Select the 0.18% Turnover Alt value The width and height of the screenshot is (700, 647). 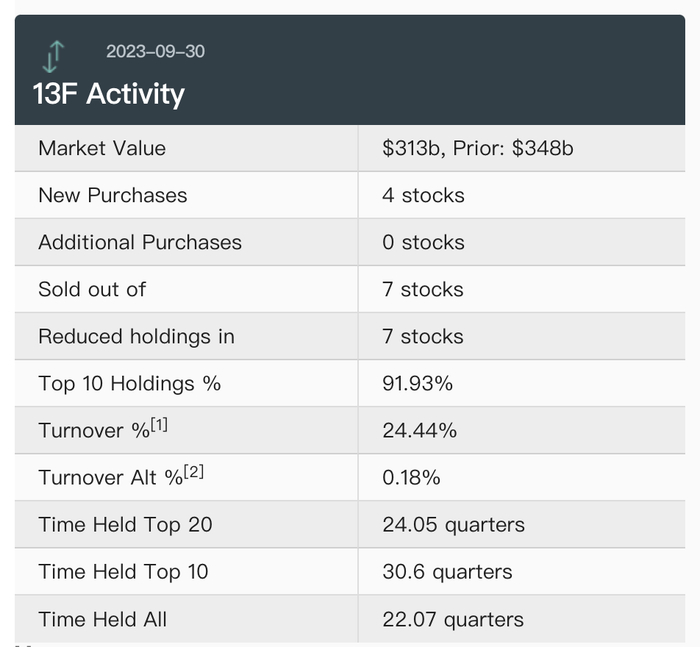pos(411,477)
